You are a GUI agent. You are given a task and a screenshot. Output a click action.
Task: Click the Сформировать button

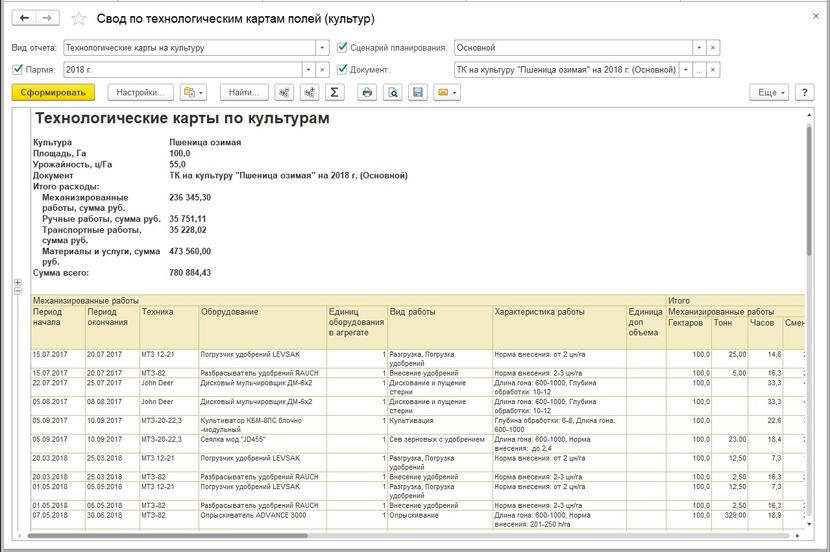coord(53,92)
